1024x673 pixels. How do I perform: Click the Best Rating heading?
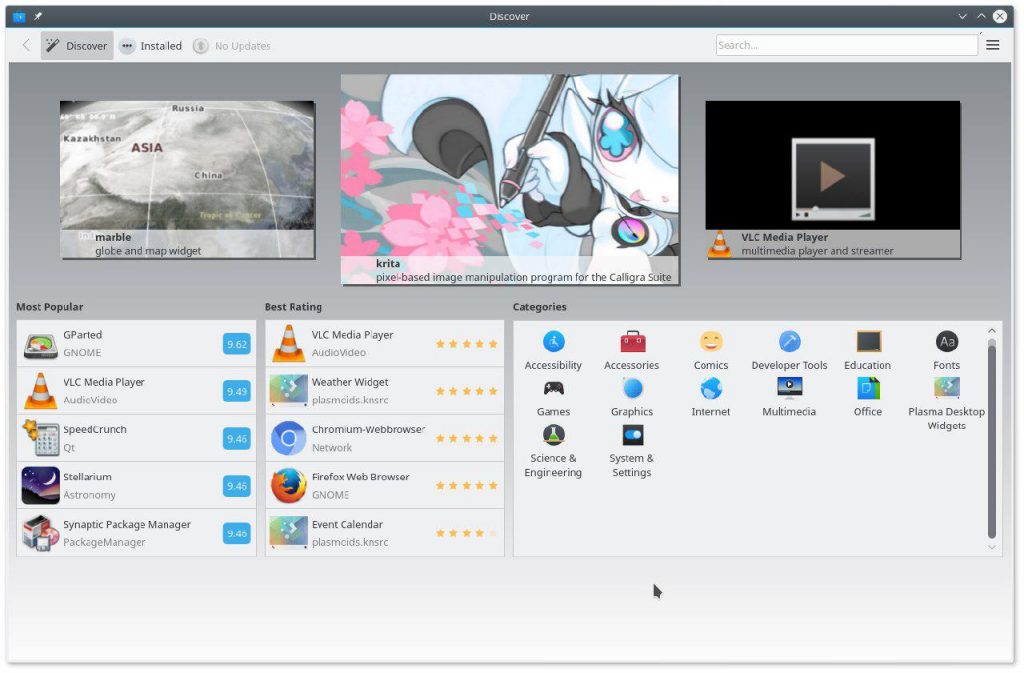293,307
